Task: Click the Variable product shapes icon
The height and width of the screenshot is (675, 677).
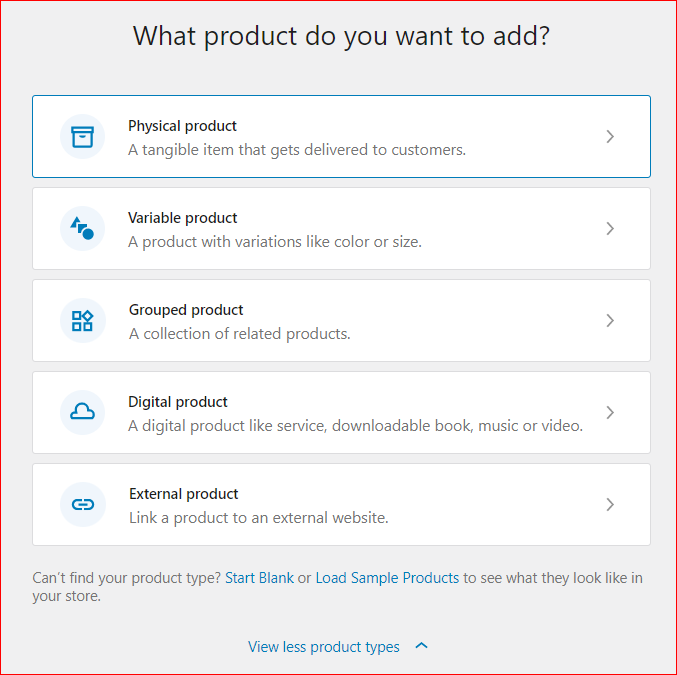Action: (82, 229)
